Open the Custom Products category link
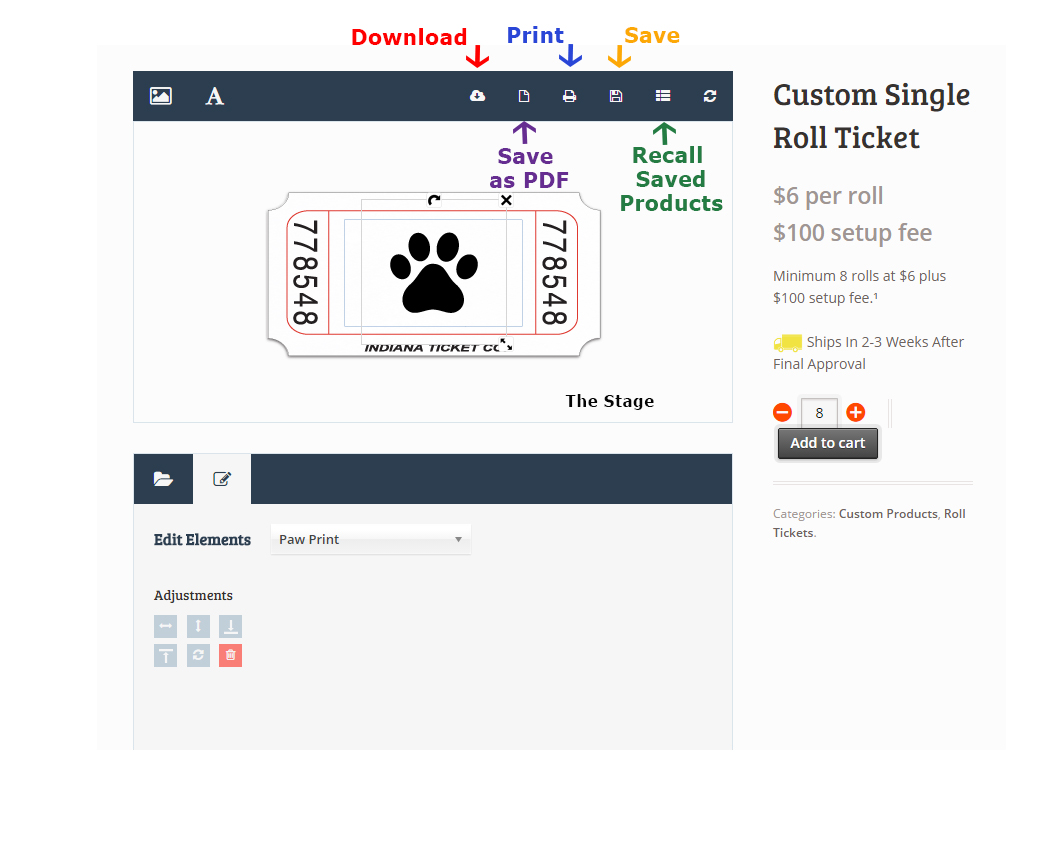The image size is (1048, 864). [887, 514]
